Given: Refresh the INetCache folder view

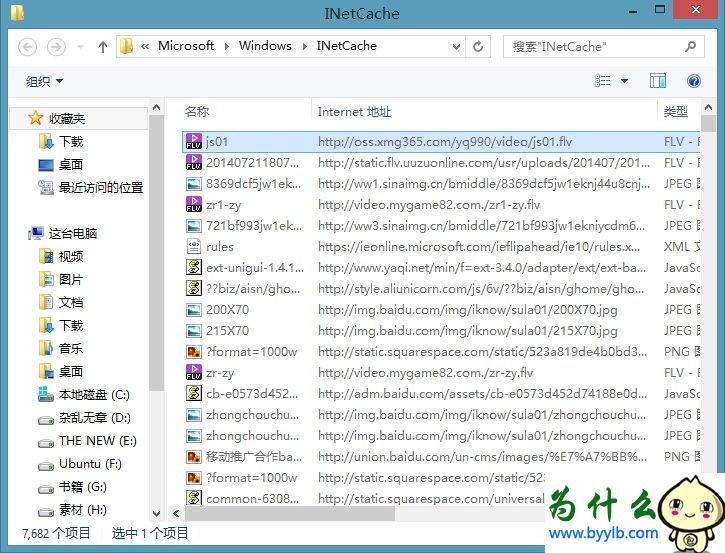Looking at the screenshot, I should click(478, 46).
